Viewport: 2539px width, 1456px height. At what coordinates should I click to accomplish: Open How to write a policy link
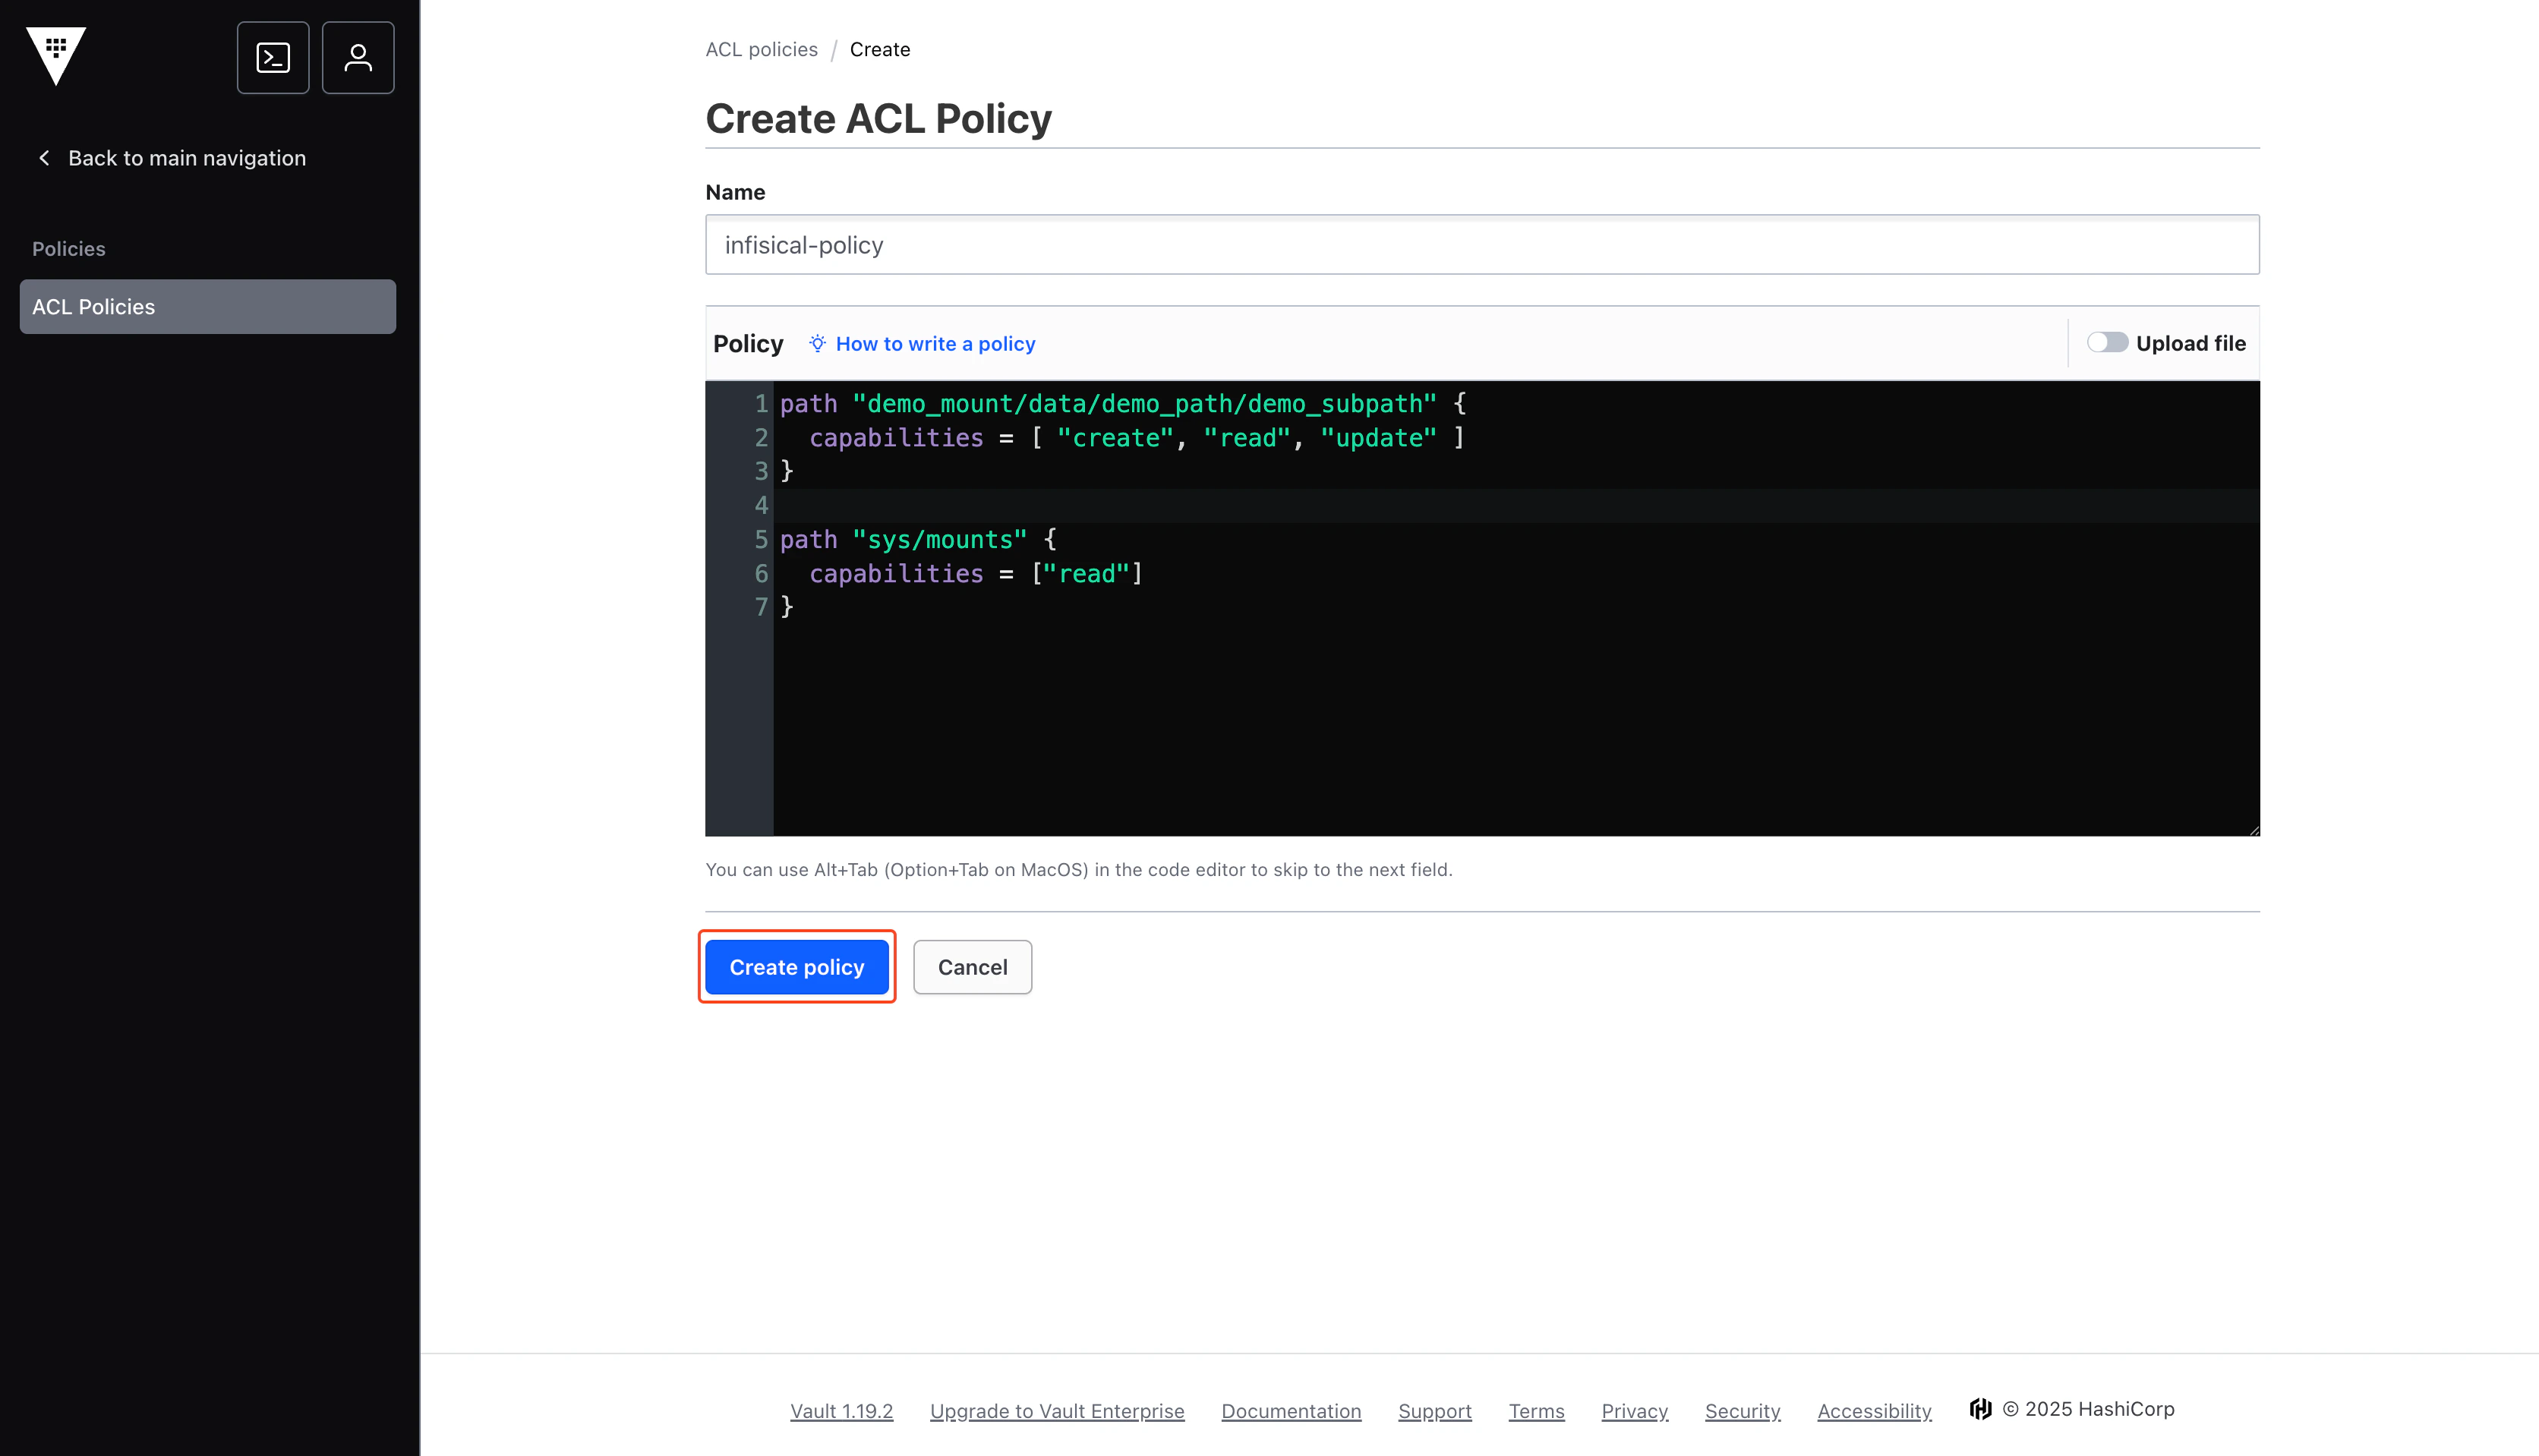coord(935,344)
